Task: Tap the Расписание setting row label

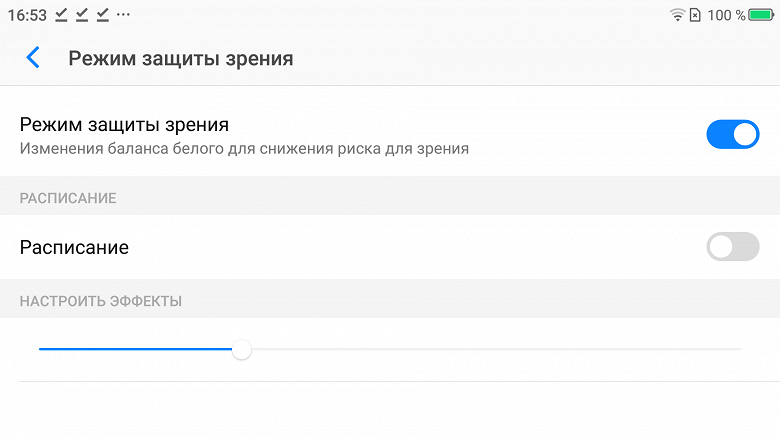Action: [74, 247]
